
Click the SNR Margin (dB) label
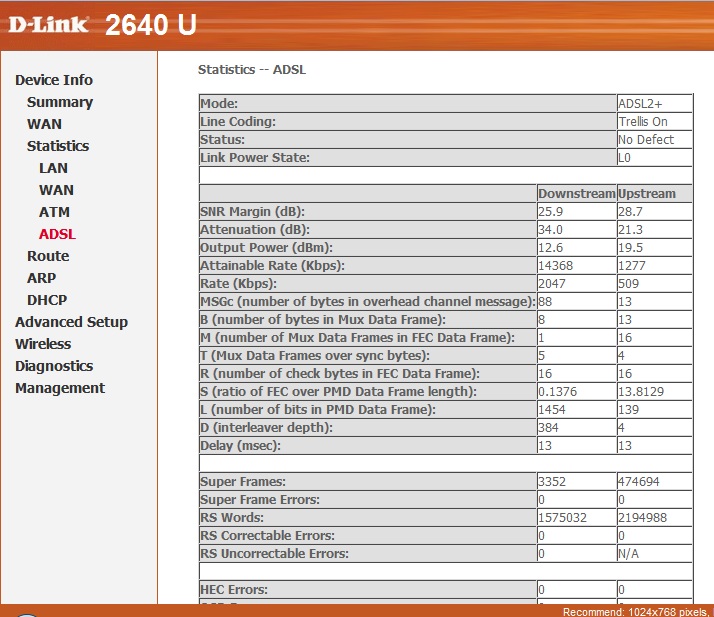click(x=252, y=212)
